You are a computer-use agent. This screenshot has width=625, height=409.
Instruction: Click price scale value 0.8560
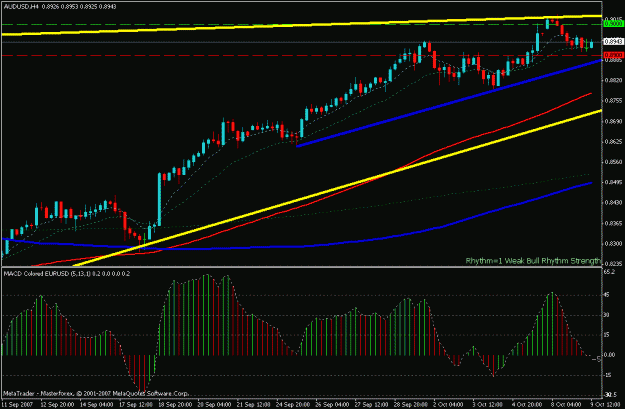tap(614, 162)
